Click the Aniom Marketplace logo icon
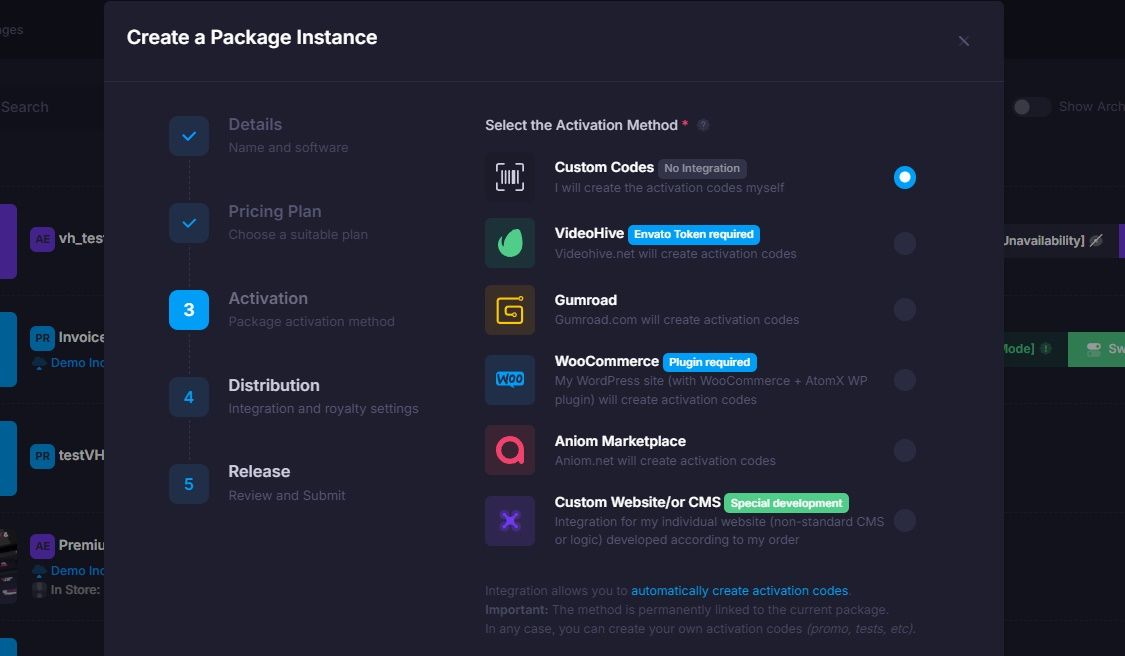The width and height of the screenshot is (1125, 656). click(x=510, y=450)
